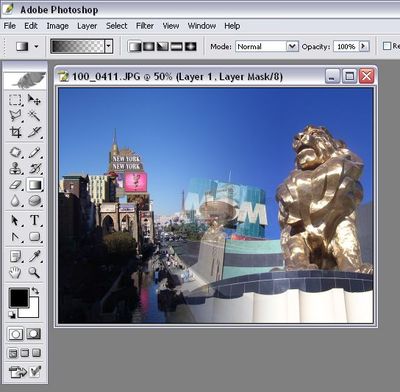The image size is (400, 392).
Task: Click the feather logo atop the toolbox
Action: [25, 80]
